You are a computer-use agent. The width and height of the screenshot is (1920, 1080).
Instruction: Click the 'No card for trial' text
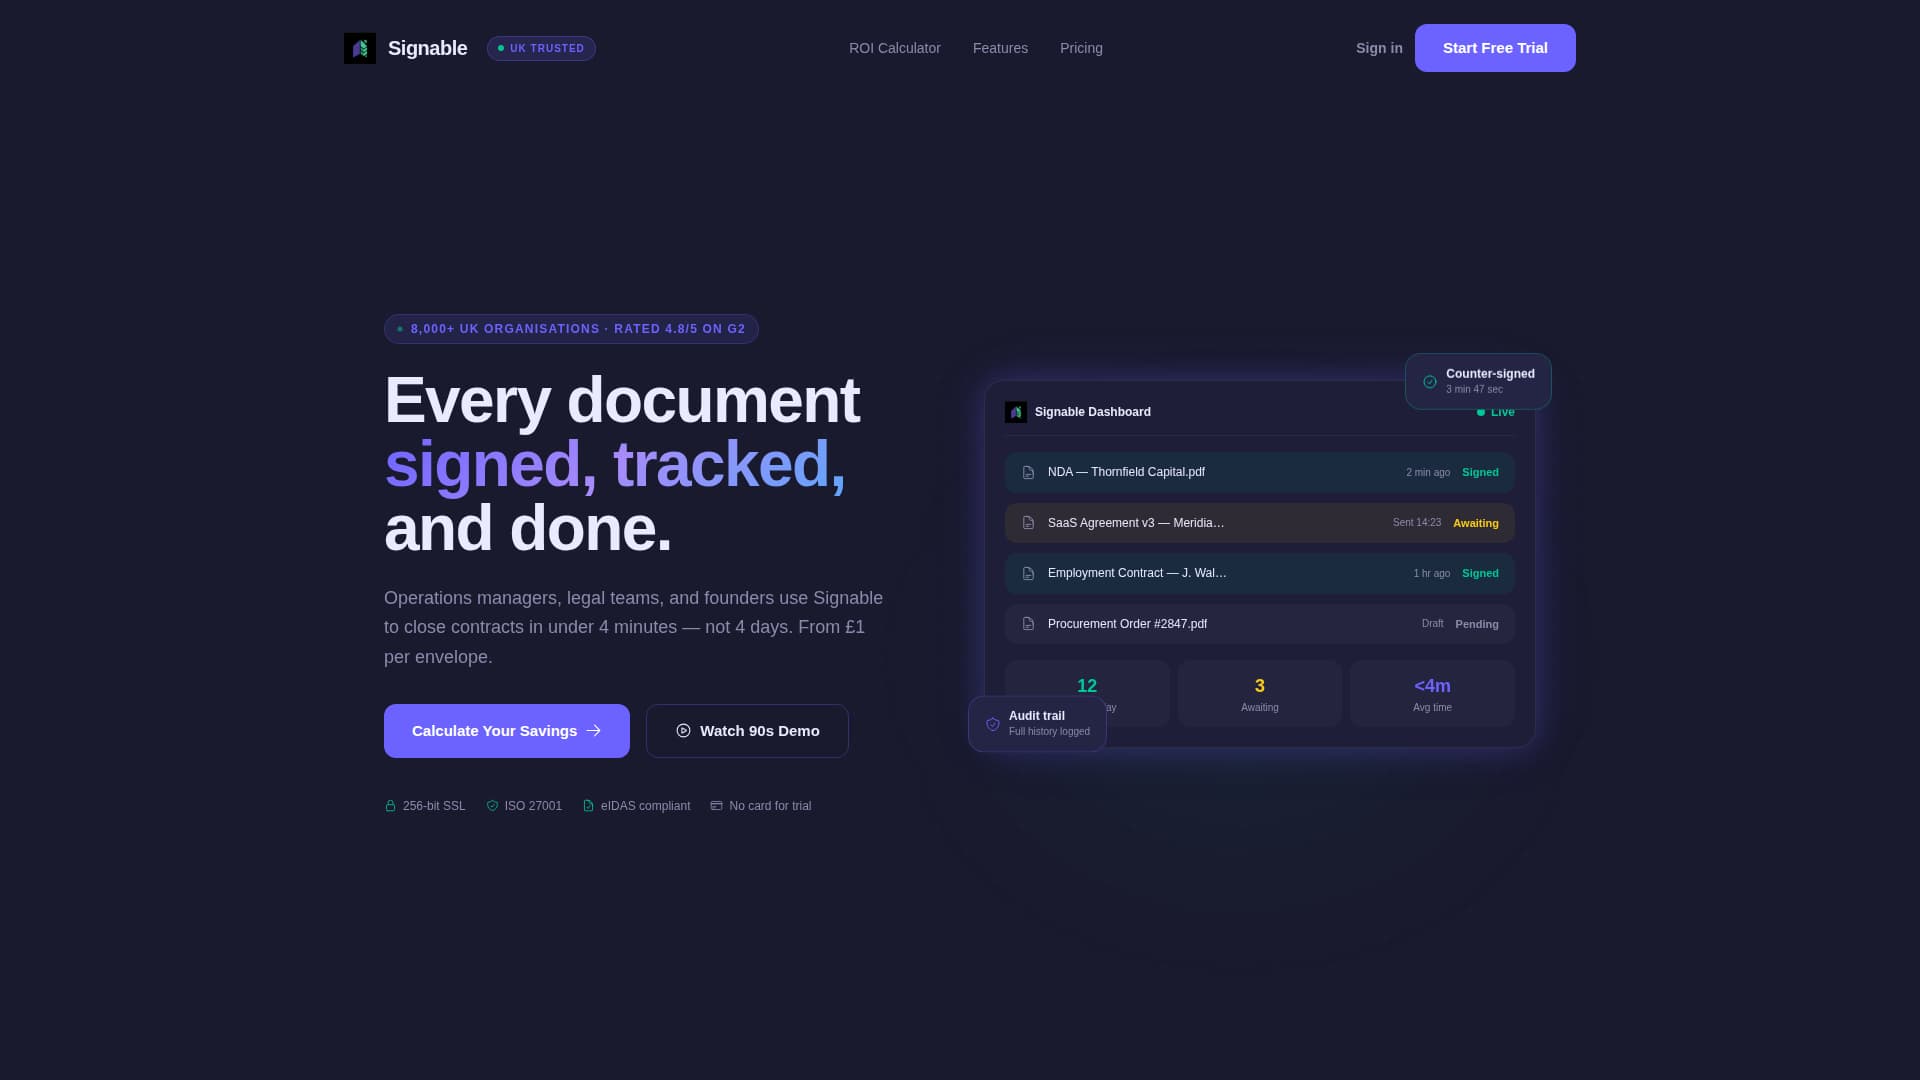tap(770, 806)
